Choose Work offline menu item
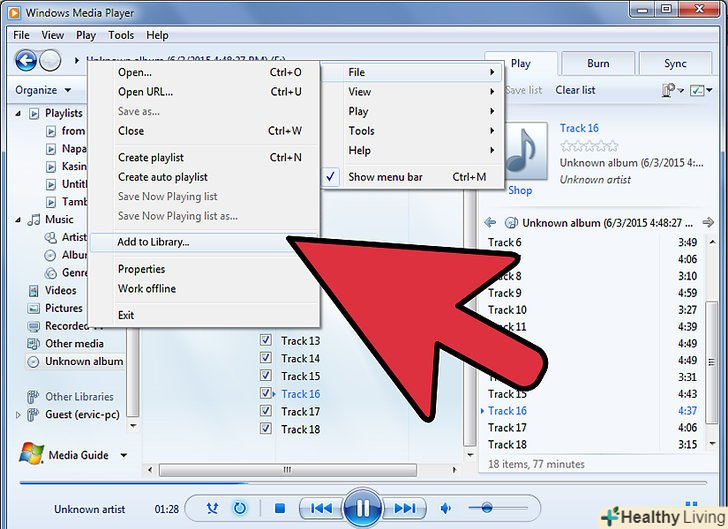The image size is (728, 529). coord(203,289)
